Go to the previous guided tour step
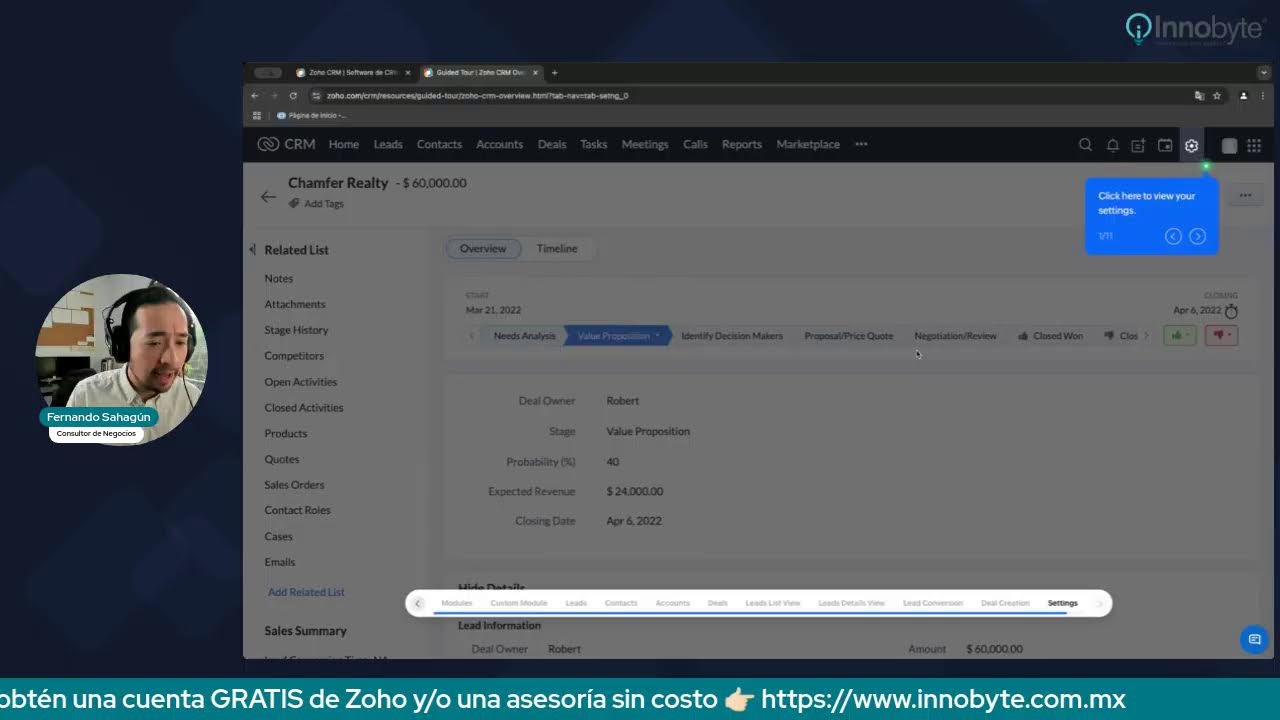The height and width of the screenshot is (720, 1280). [1173, 236]
